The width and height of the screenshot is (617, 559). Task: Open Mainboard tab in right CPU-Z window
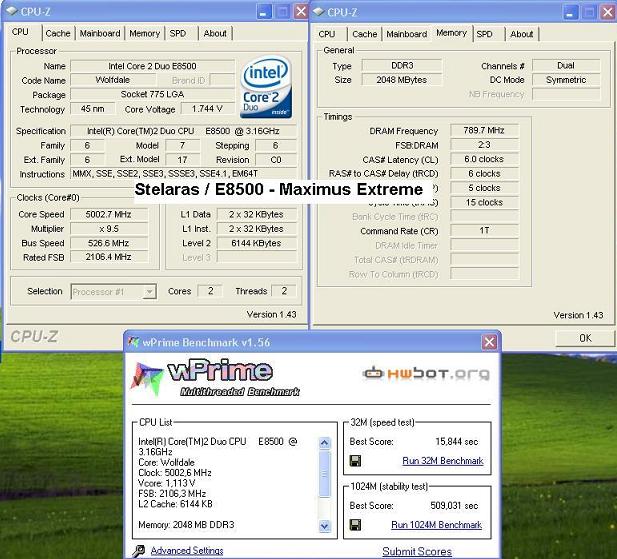tap(406, 34)
